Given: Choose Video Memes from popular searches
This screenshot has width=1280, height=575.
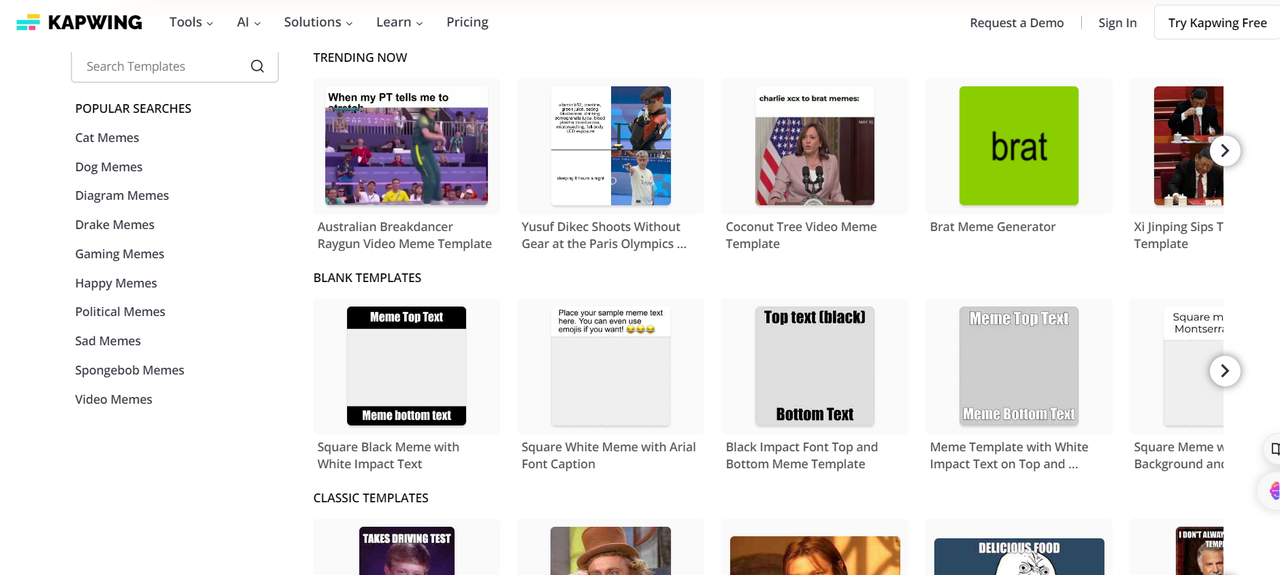Looking at the screenshot, I should (x=114, y=399).
